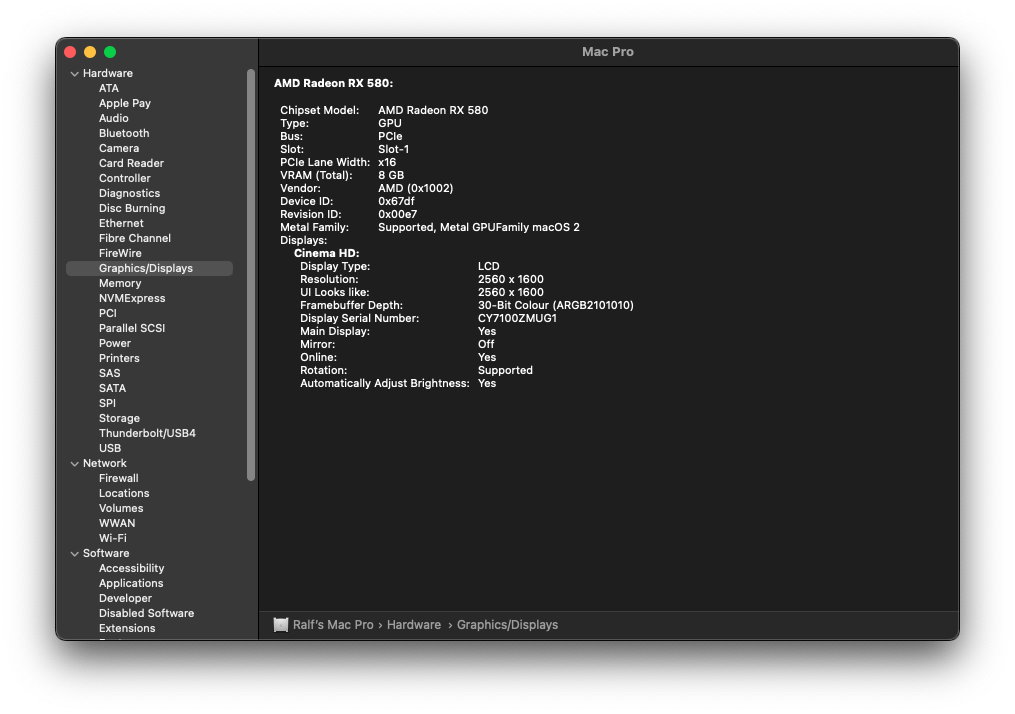Click the display serial number CY7100ZMUG1
The width and height of the screenshot is (1015, 714).
(517, 318)
